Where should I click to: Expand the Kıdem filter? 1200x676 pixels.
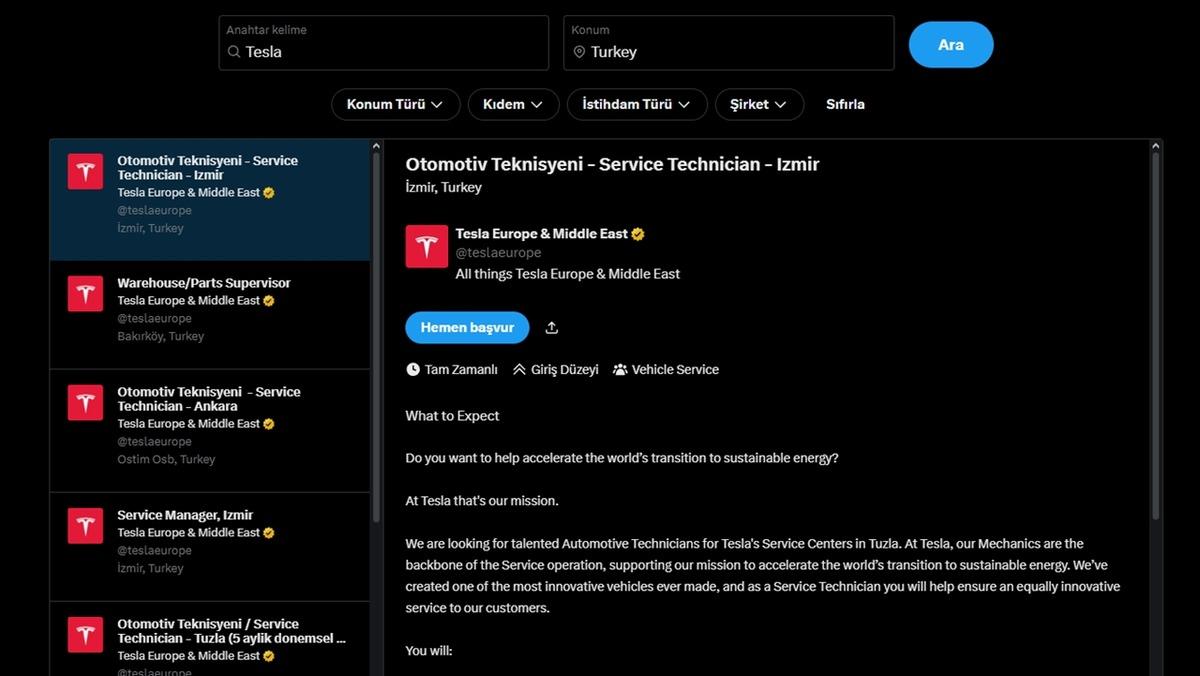coord(513,104)
